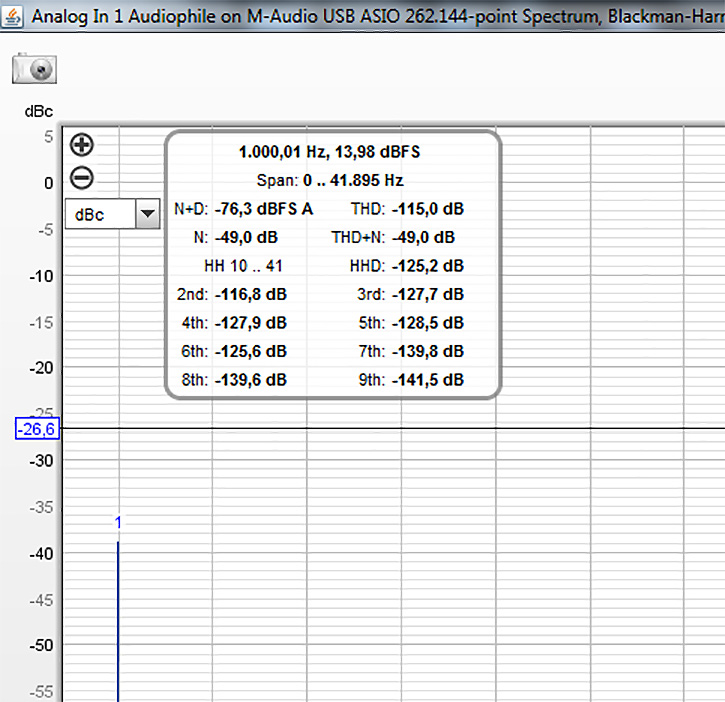Select the 5th harmonic -128,5 dB value
Screen dimensions: 725x702
click(428, 323)
